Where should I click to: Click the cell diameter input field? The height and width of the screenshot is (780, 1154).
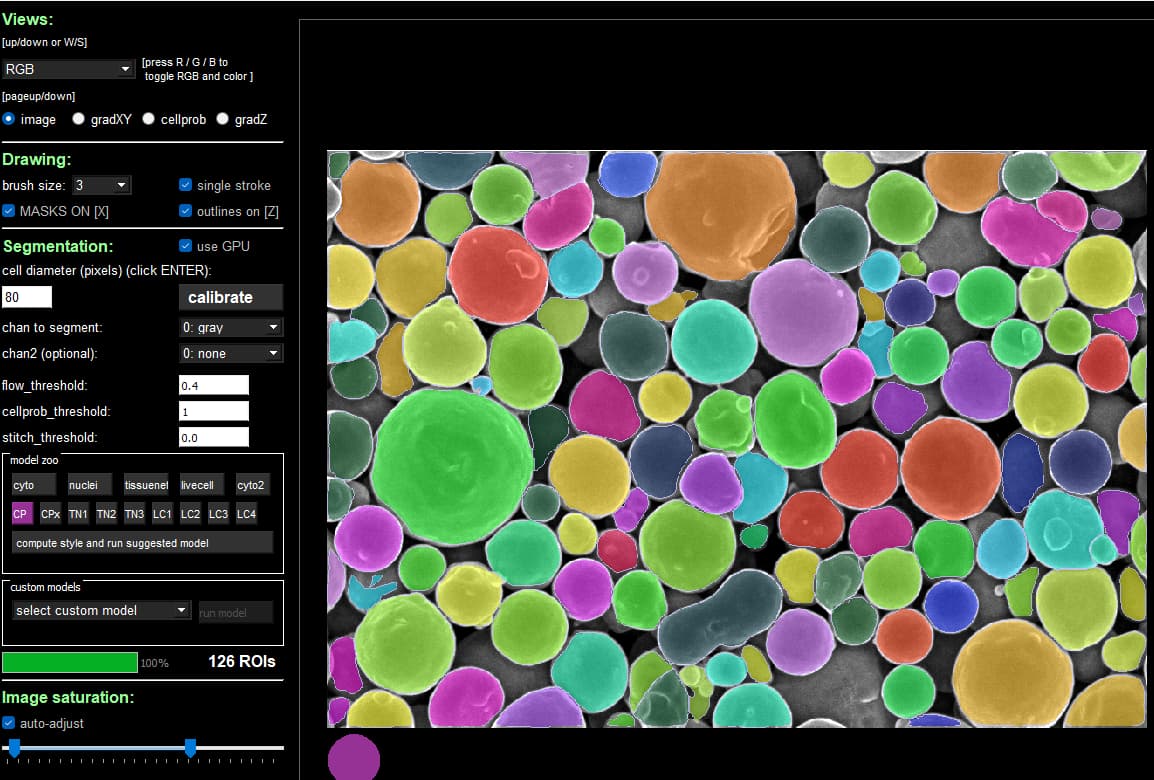[27, 297]
